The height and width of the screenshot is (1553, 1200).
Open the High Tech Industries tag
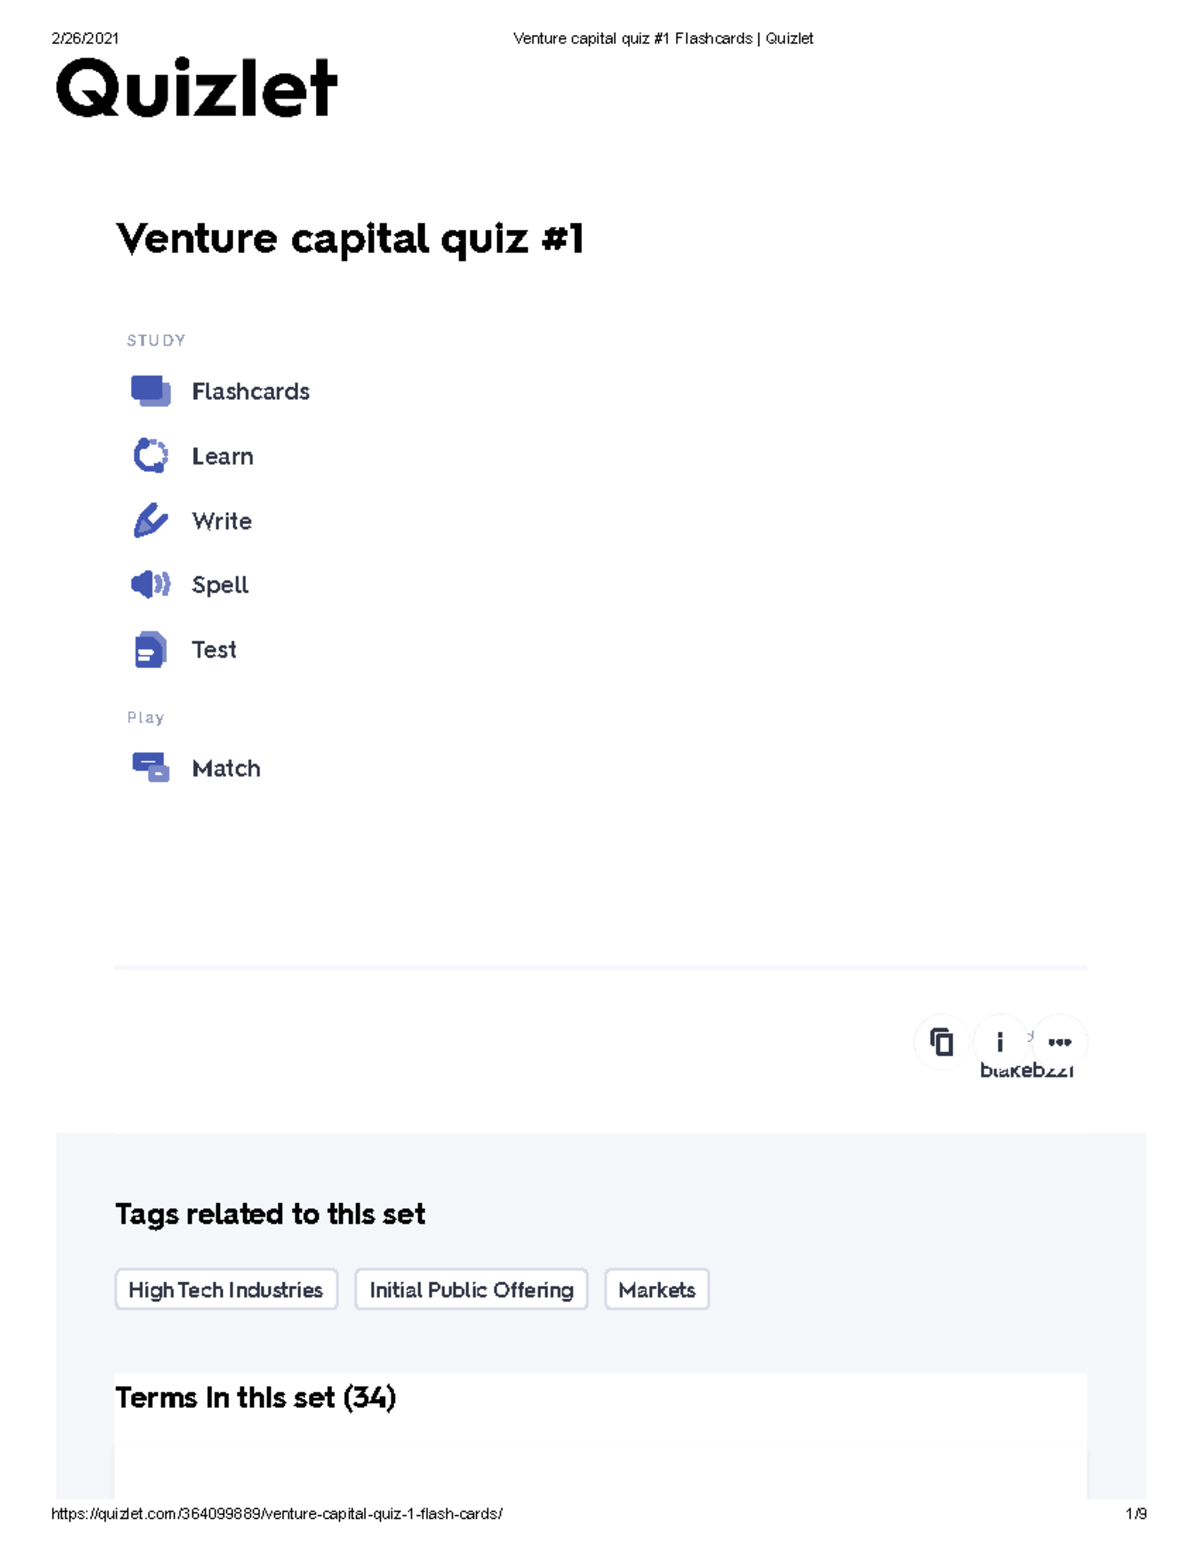click(225, 1290)
